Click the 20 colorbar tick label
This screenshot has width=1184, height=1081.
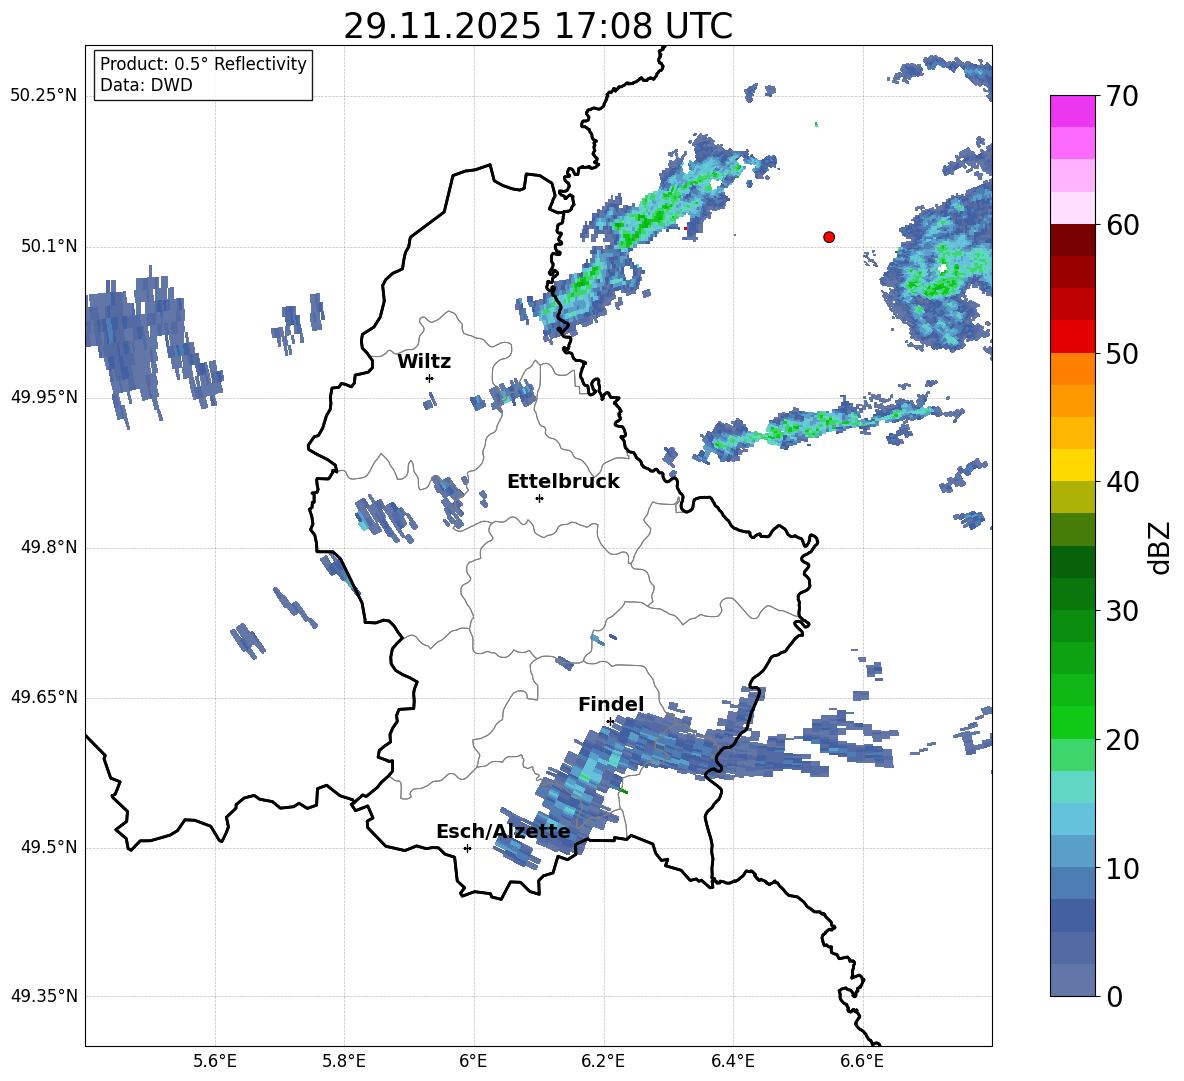click(1122, 739)
